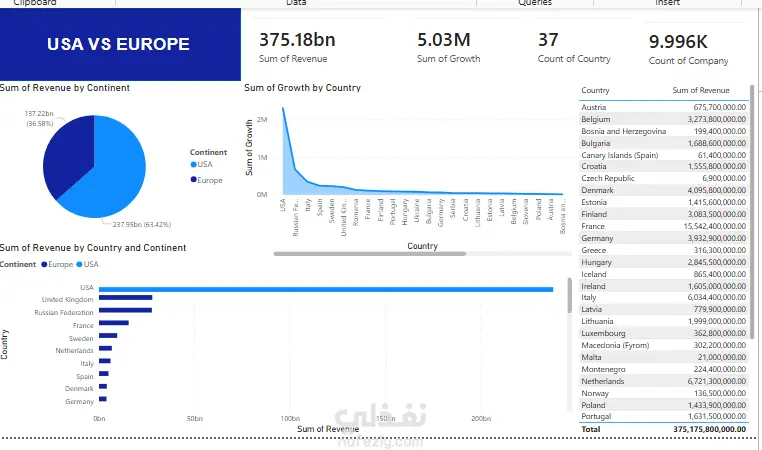Select the USA legend marker in pie chart

click(193, 164)
